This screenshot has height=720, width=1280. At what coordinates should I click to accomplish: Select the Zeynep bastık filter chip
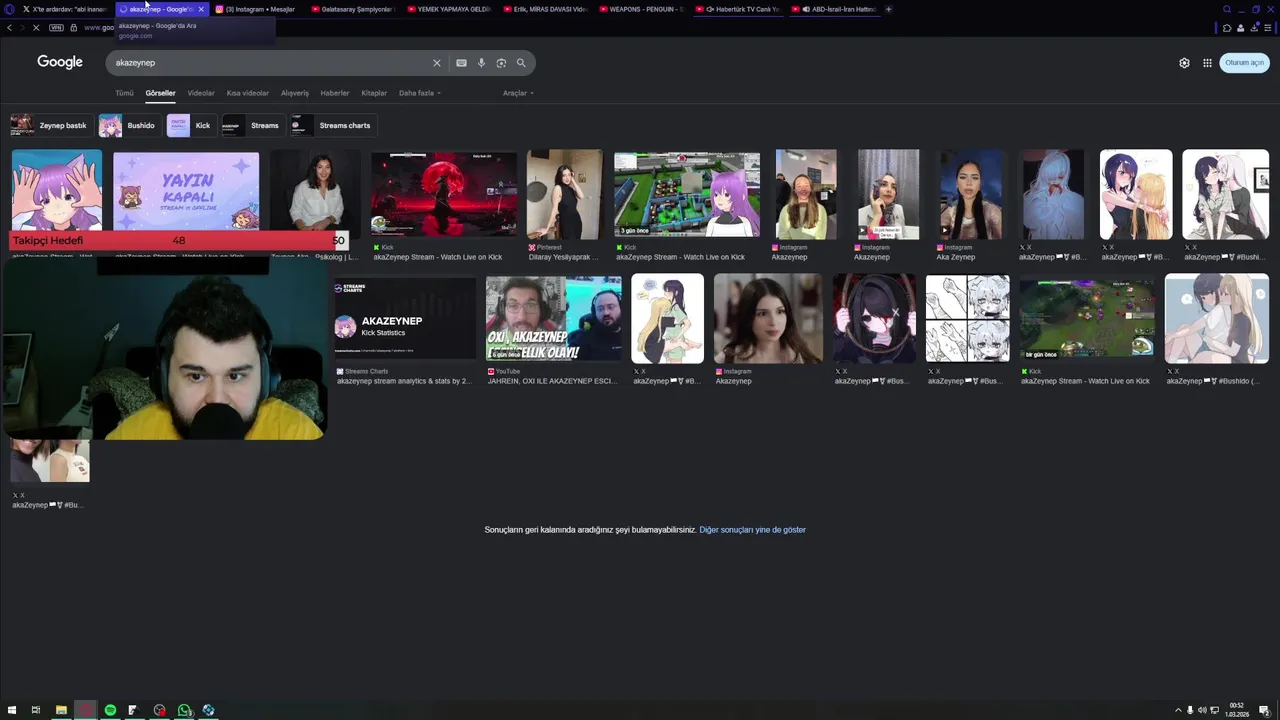click(x=51, y=125)
